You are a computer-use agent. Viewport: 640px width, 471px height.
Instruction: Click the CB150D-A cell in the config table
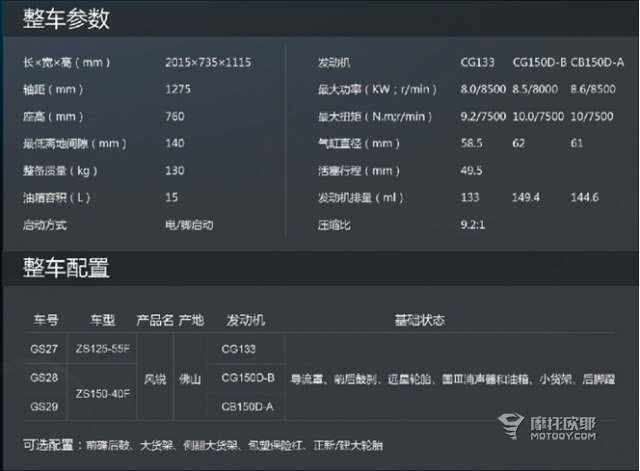pos(247,407)
